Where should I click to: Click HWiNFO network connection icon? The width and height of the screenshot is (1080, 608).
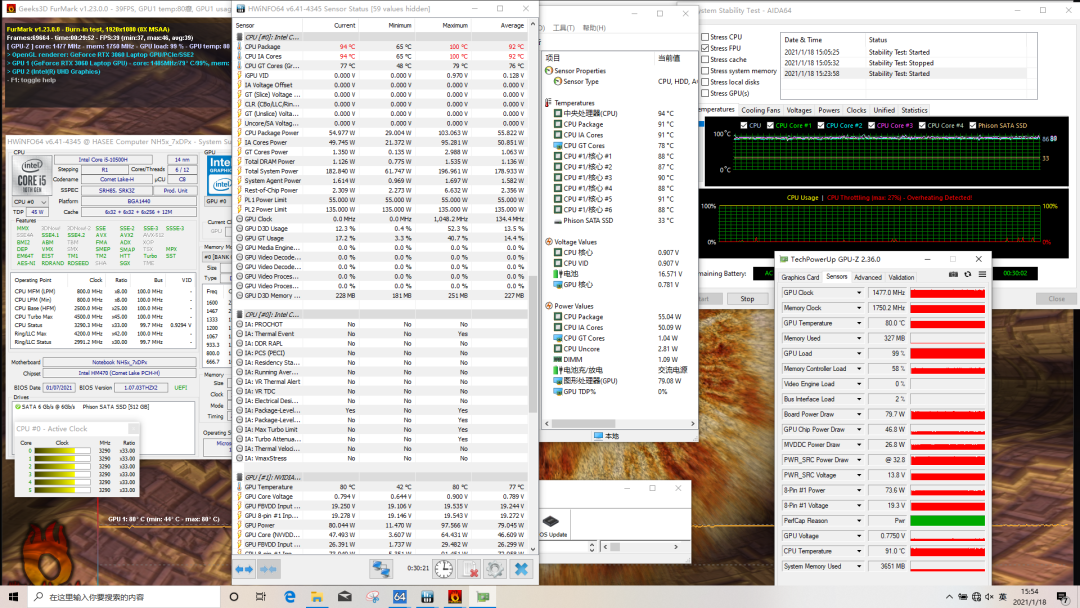381,568
